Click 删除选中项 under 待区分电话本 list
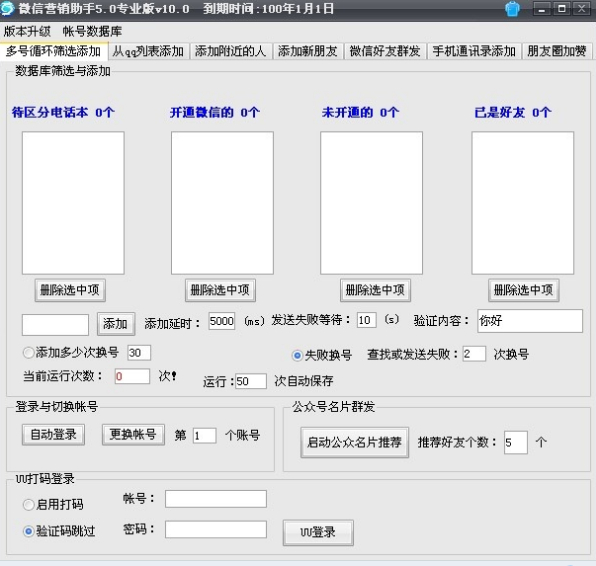 click(x=70, y=290)
